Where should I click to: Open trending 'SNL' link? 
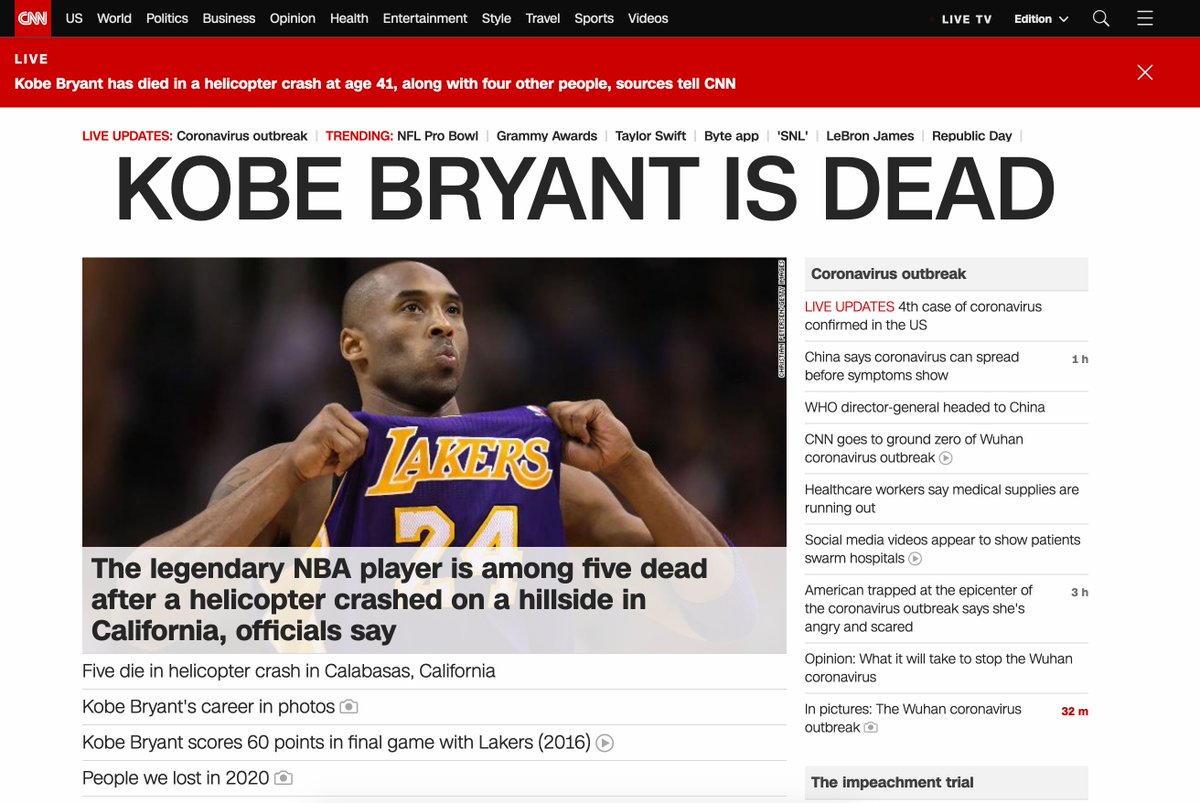pyautogui.click(x=793, y=136)
